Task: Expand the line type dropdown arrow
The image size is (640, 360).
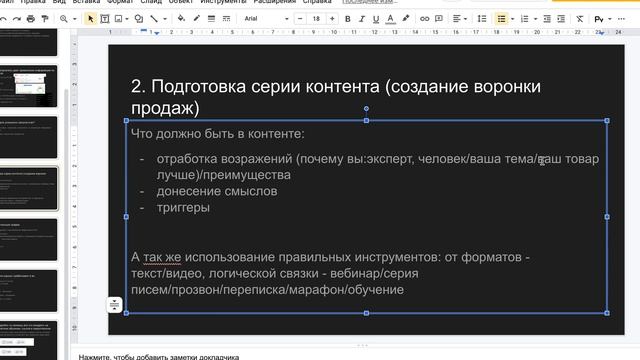Action: (x=165, y=19)
